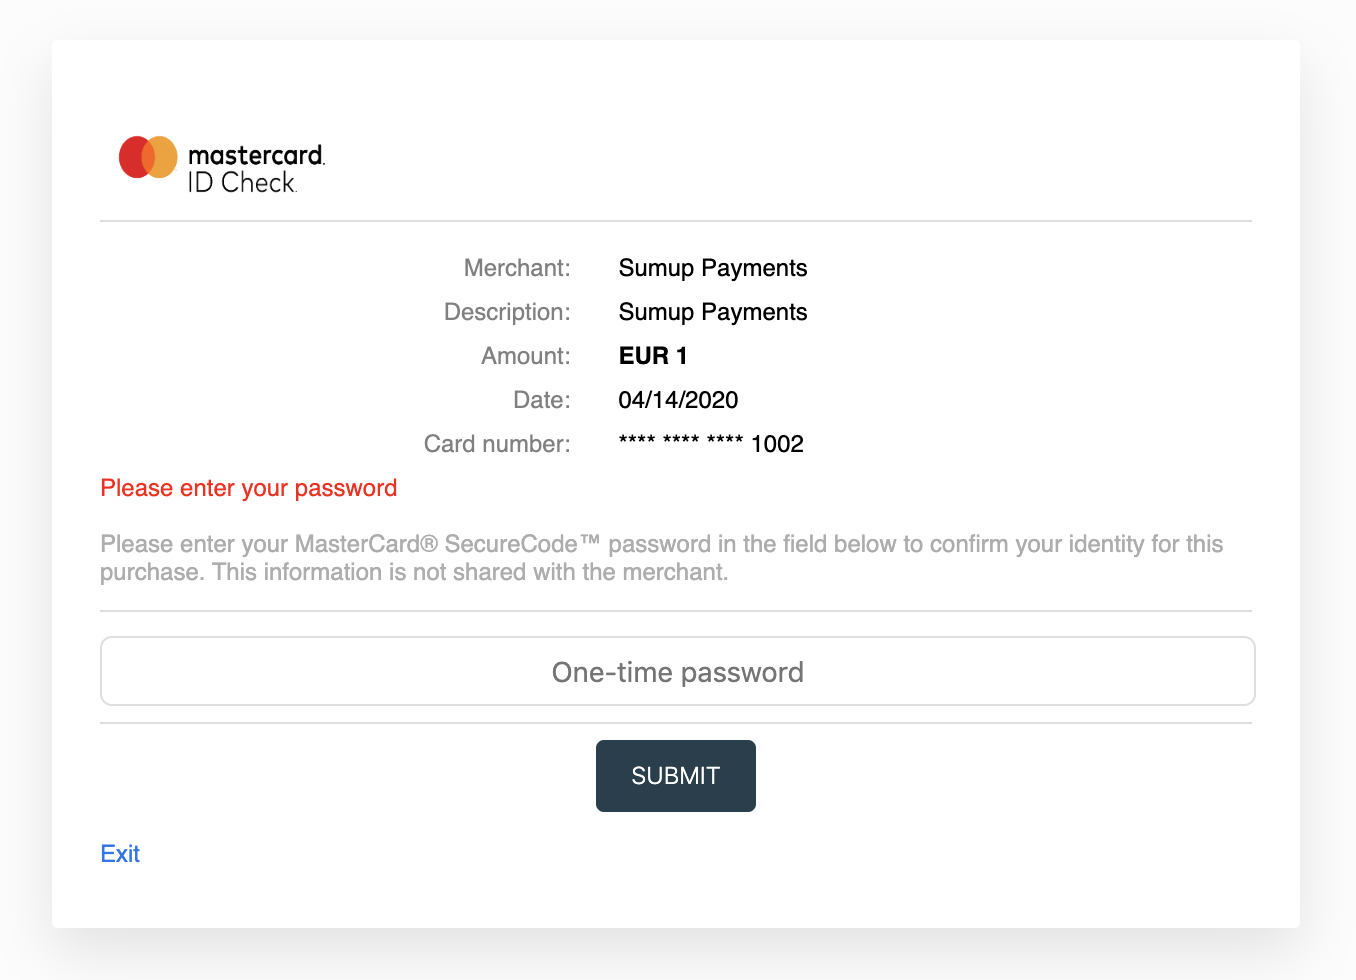Viewport: 1356px width, 980px height.
Task: Click the Merchant label
Action: pyautogui.click(x=517, y=268)
